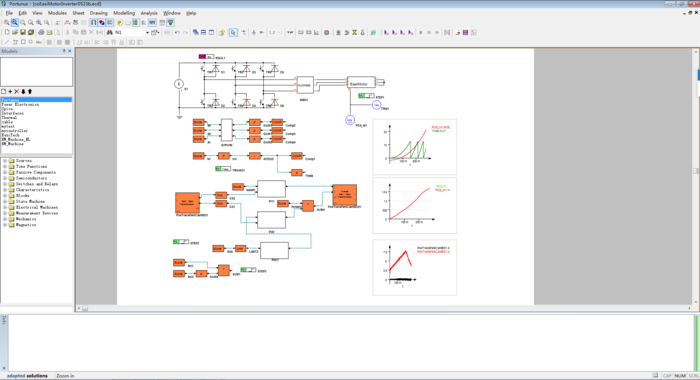Screen dimensions: 700x380
Task: Click the red delete X in Models panel
Action: tap(17, 92)
